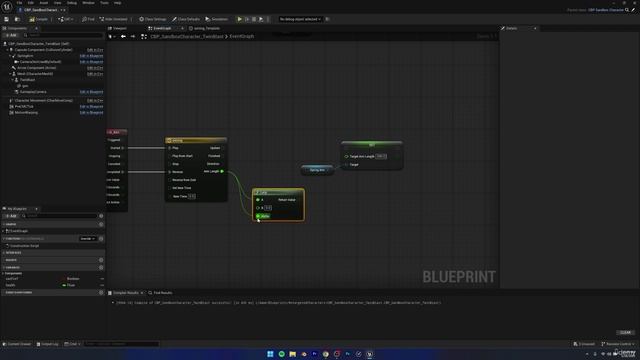Screen dimensions: 640x360
Task: Click Edit in C++ link for Capsule Component
Action: point(95,50)
